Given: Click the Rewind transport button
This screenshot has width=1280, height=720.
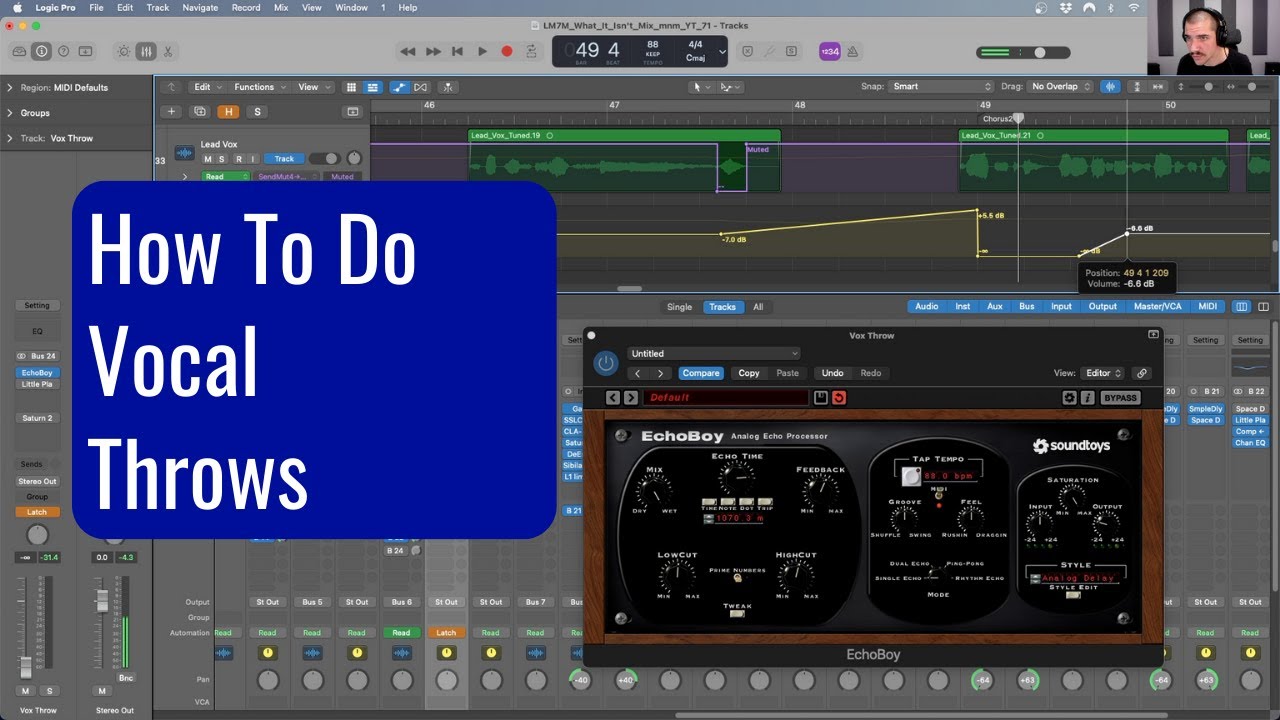Looking at the screenshot, I should (408, 51).
